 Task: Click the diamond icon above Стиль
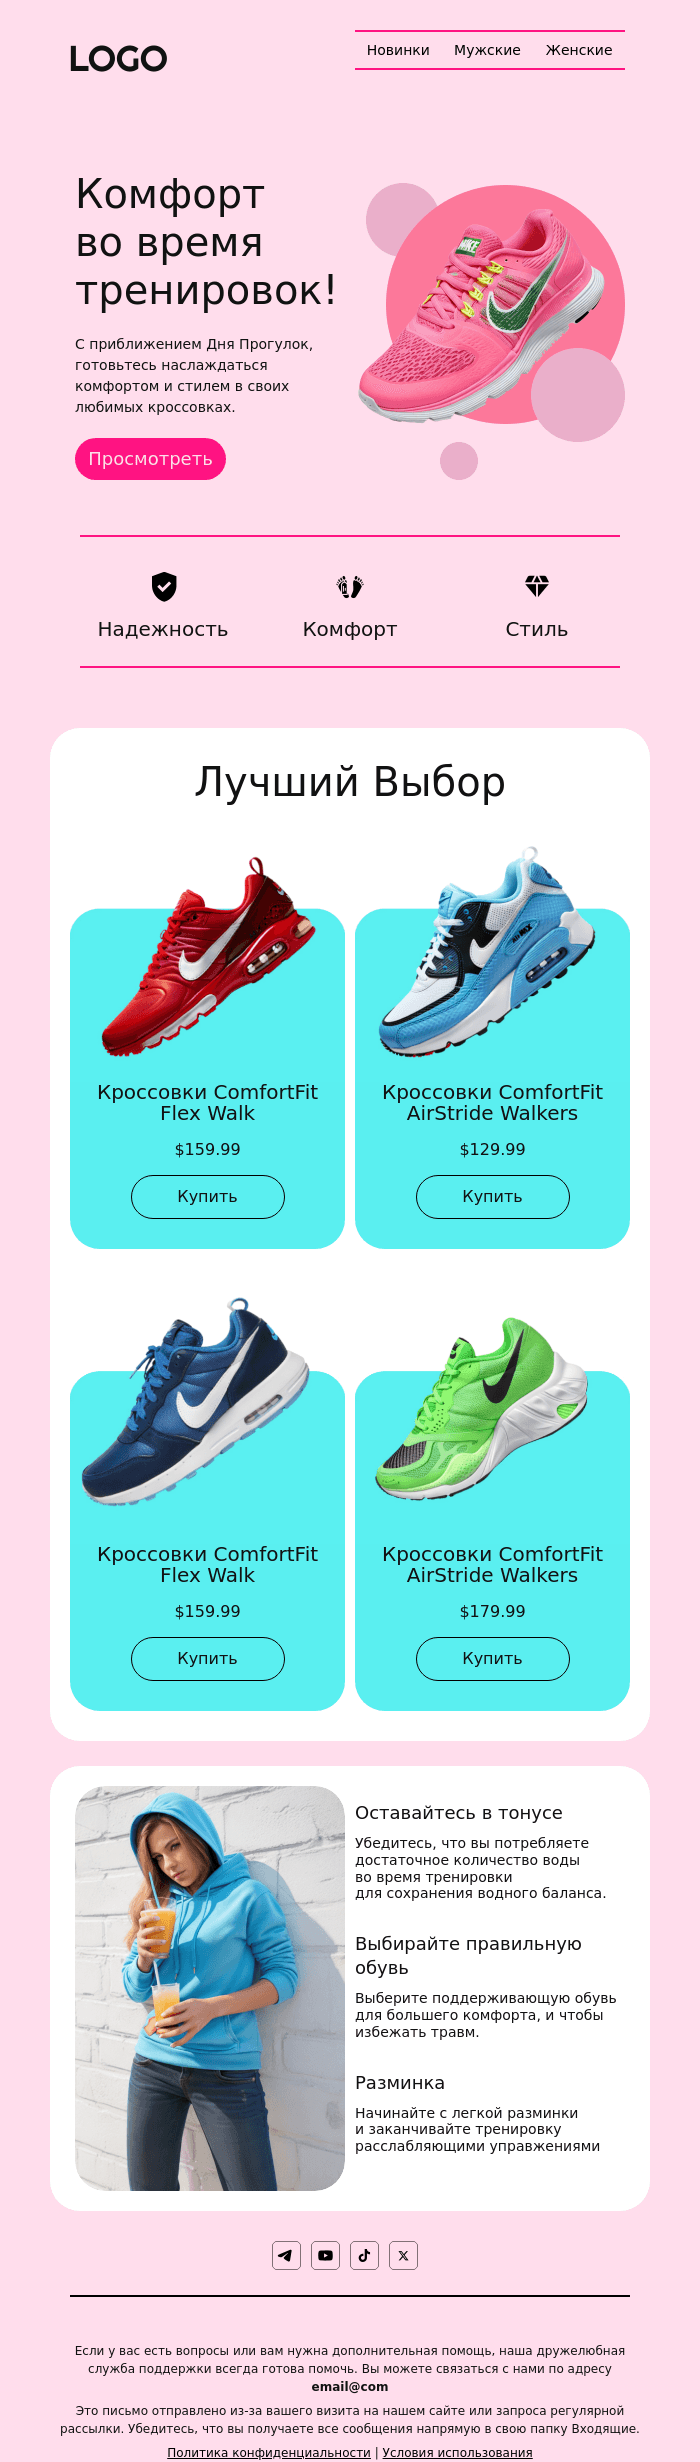click(x=537, y=586)
